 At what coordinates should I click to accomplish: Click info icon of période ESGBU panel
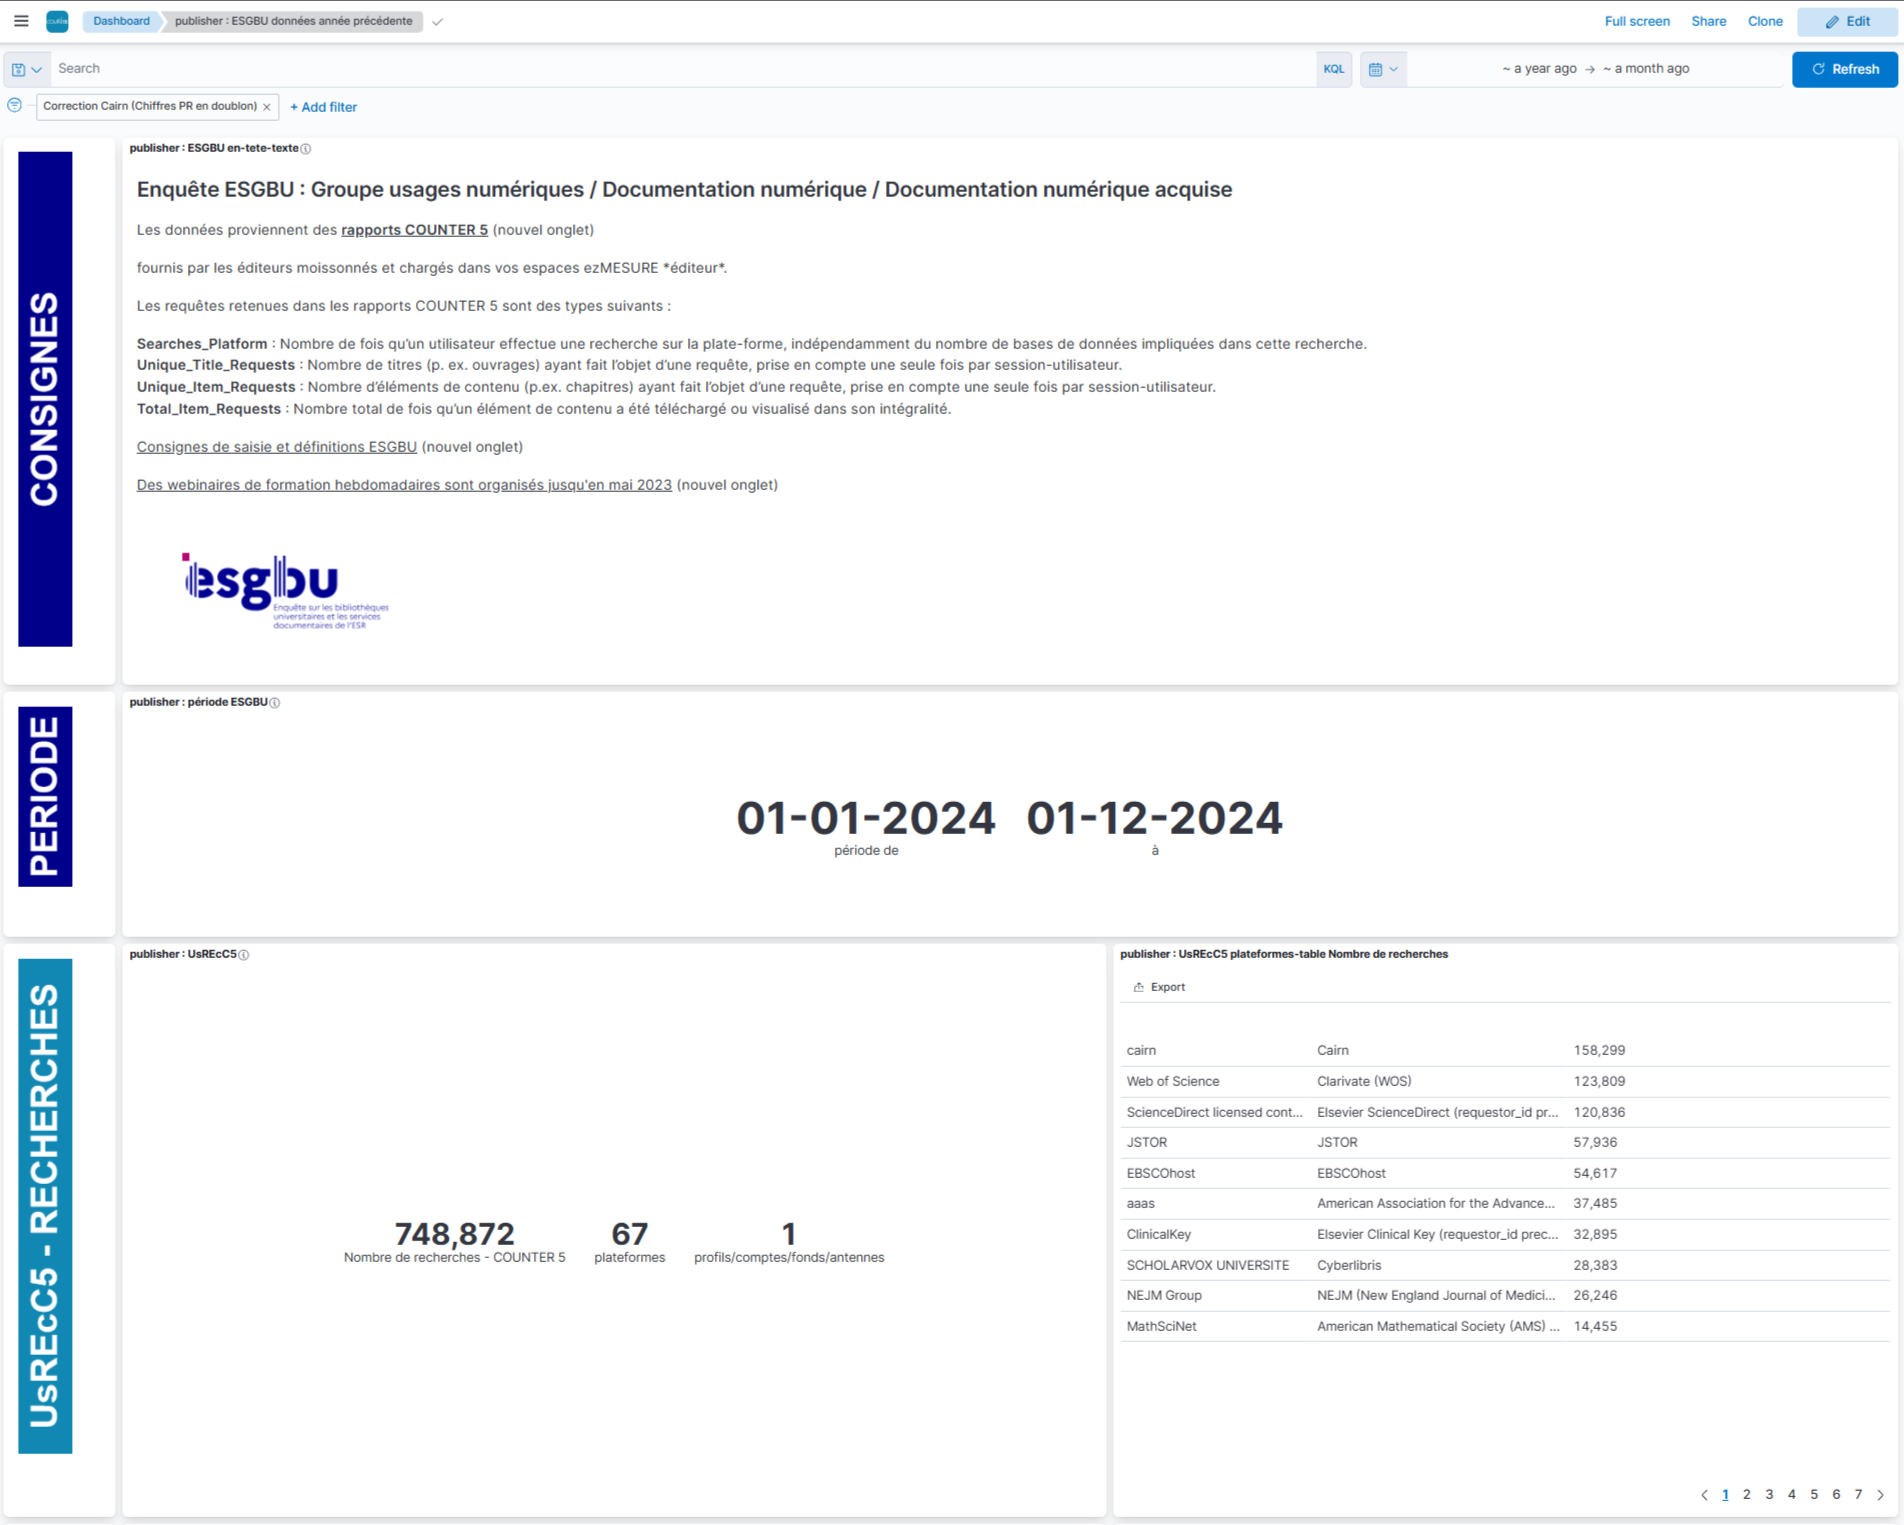275,703
